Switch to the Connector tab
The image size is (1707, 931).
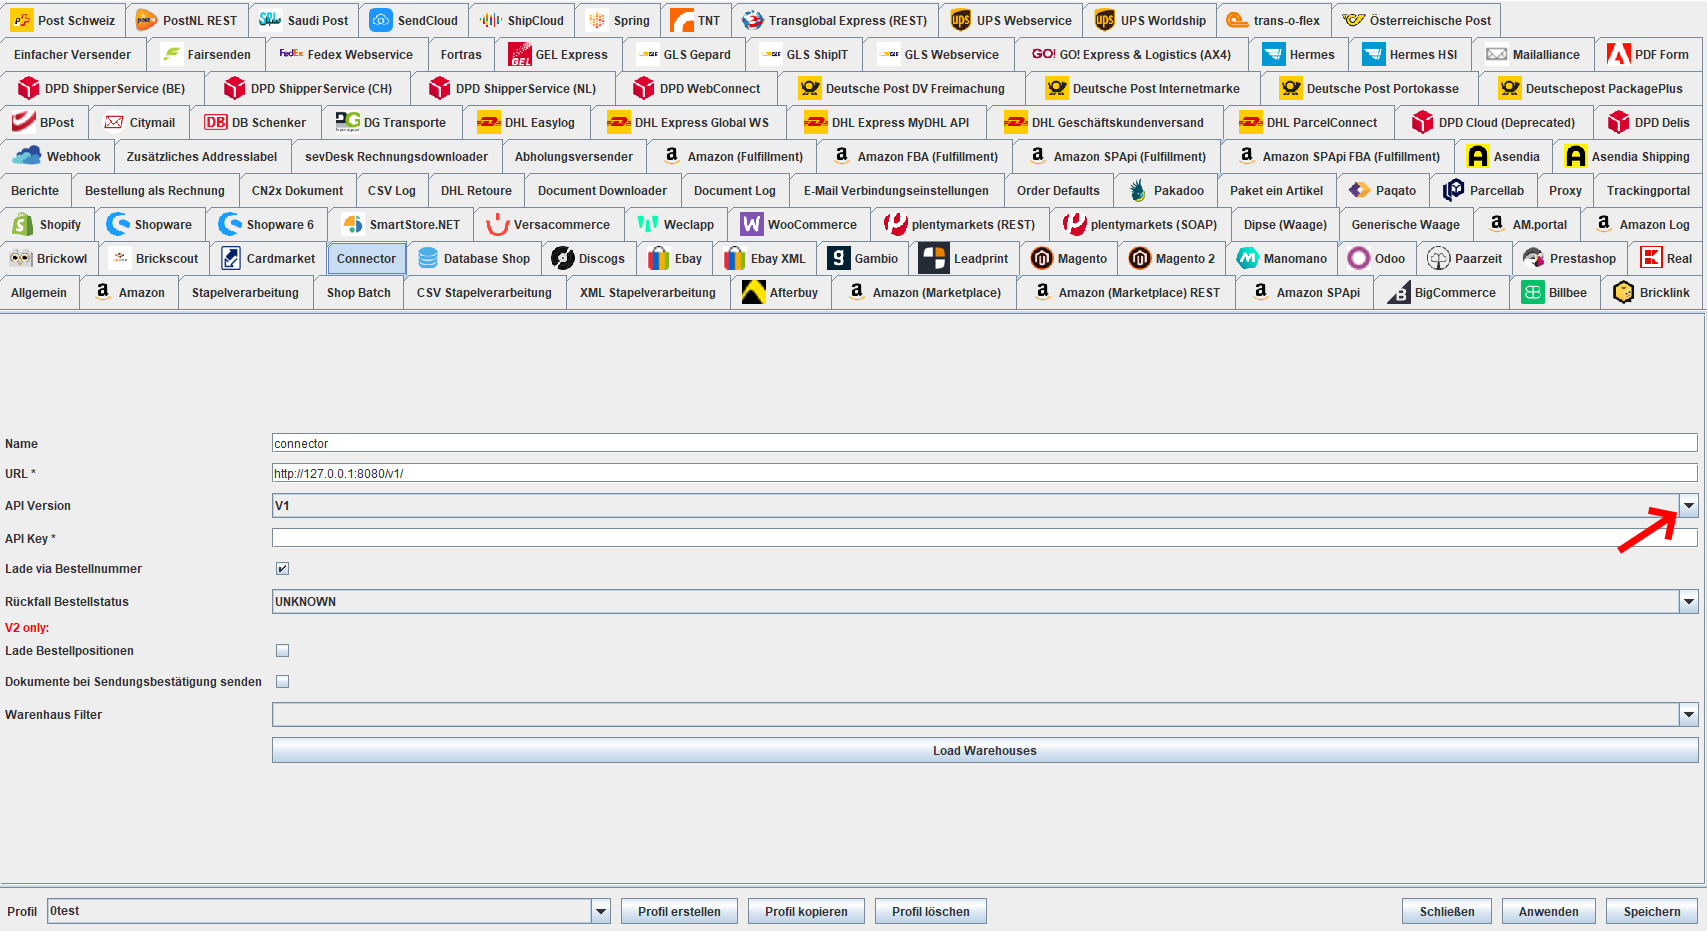(x=366, y=258)
